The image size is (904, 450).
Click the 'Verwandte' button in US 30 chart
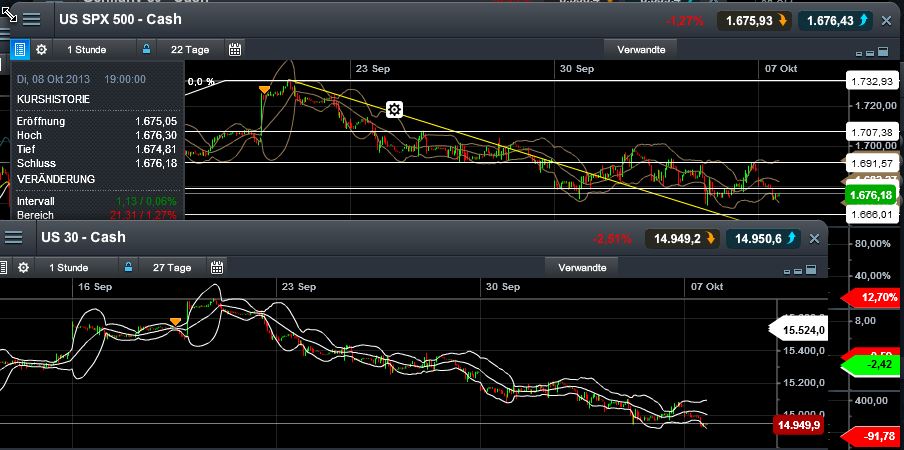(x=582, y=267)
